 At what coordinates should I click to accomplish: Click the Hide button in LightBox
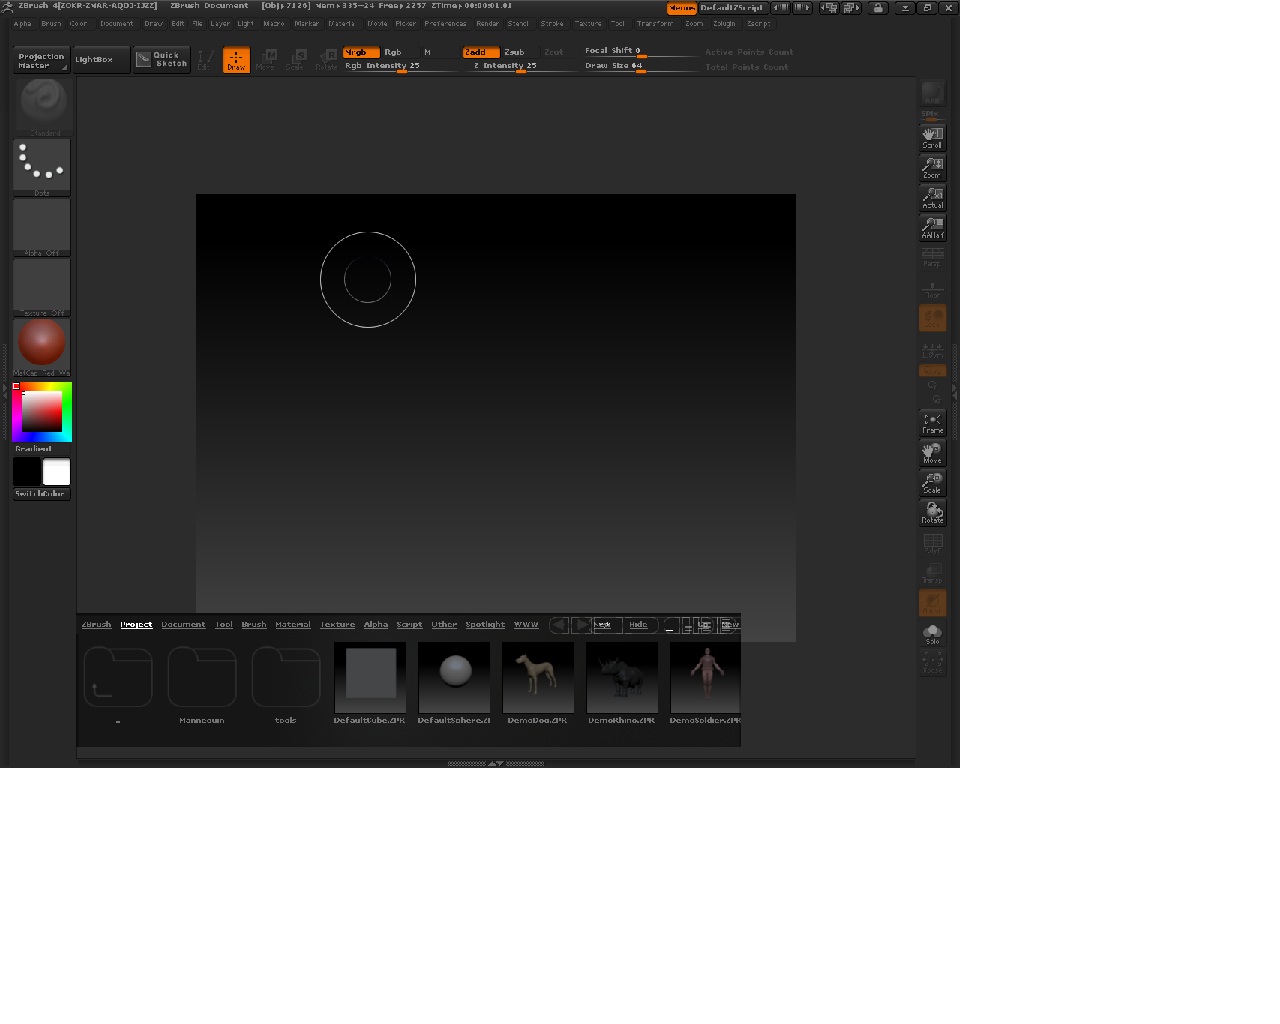(x=640, y=625)
